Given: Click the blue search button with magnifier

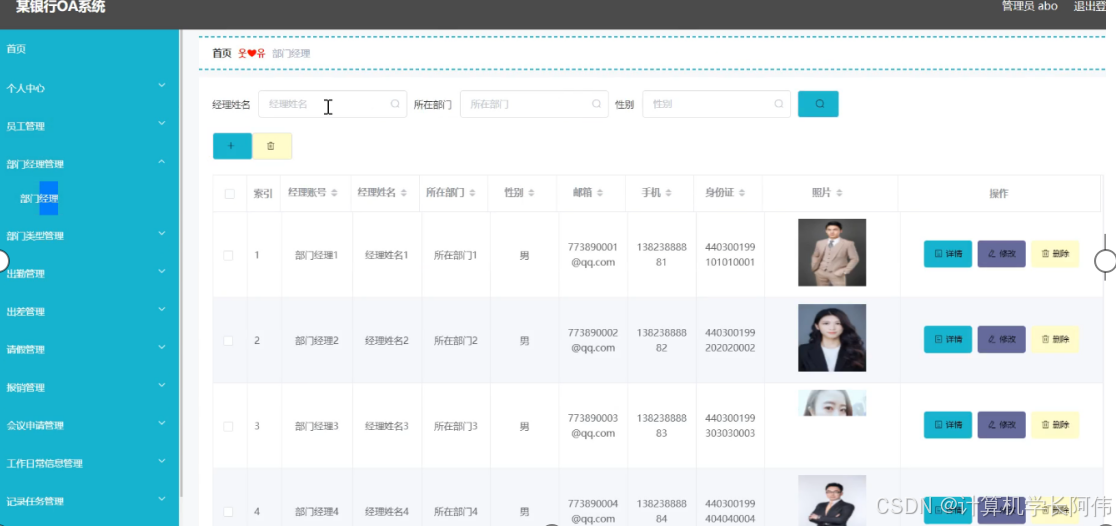Looking at the screenshot, I should click(x=818, y=104).
